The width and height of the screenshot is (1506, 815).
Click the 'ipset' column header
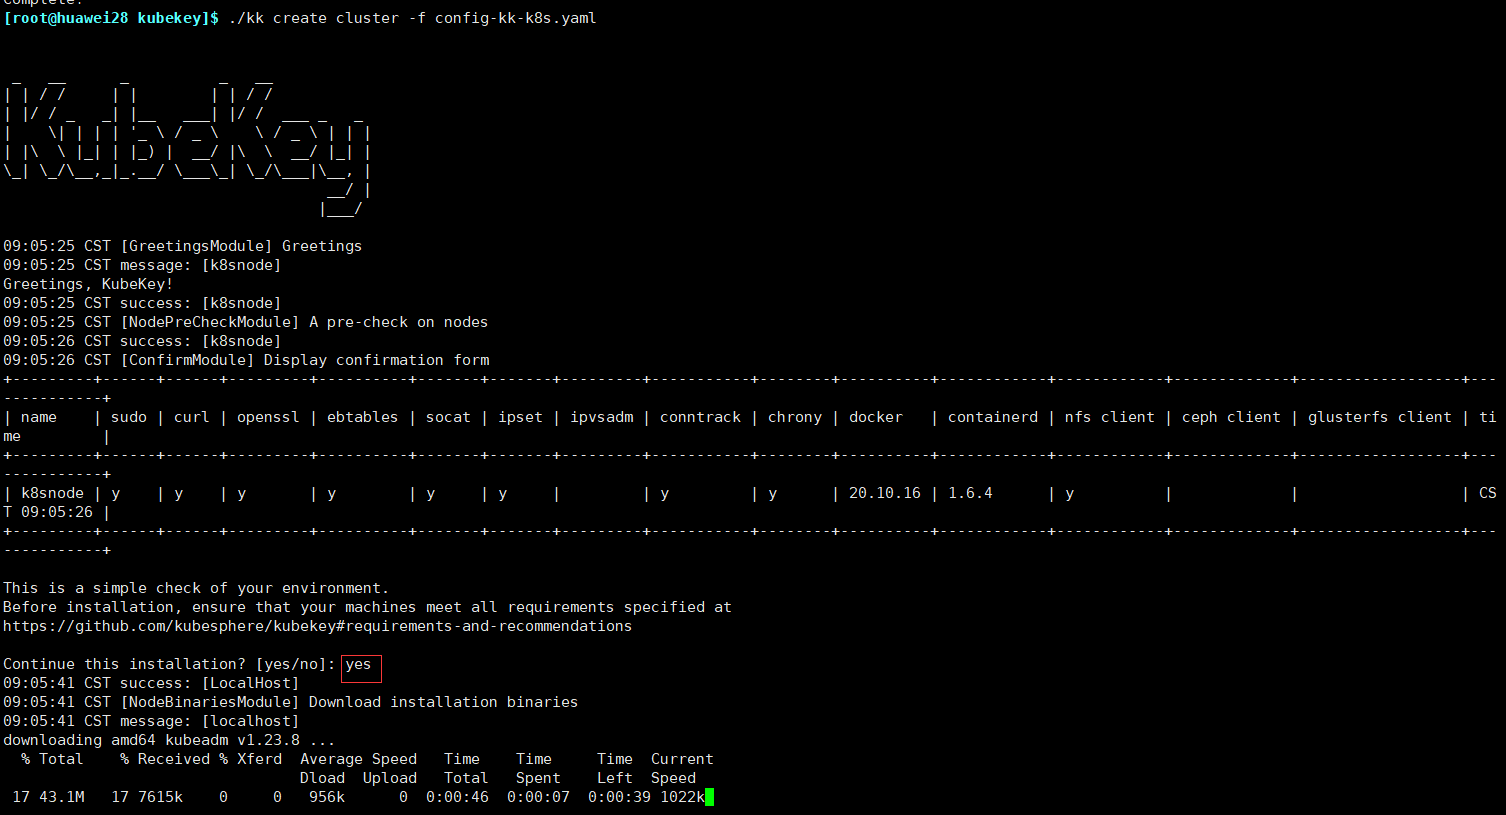click(520, 417)
